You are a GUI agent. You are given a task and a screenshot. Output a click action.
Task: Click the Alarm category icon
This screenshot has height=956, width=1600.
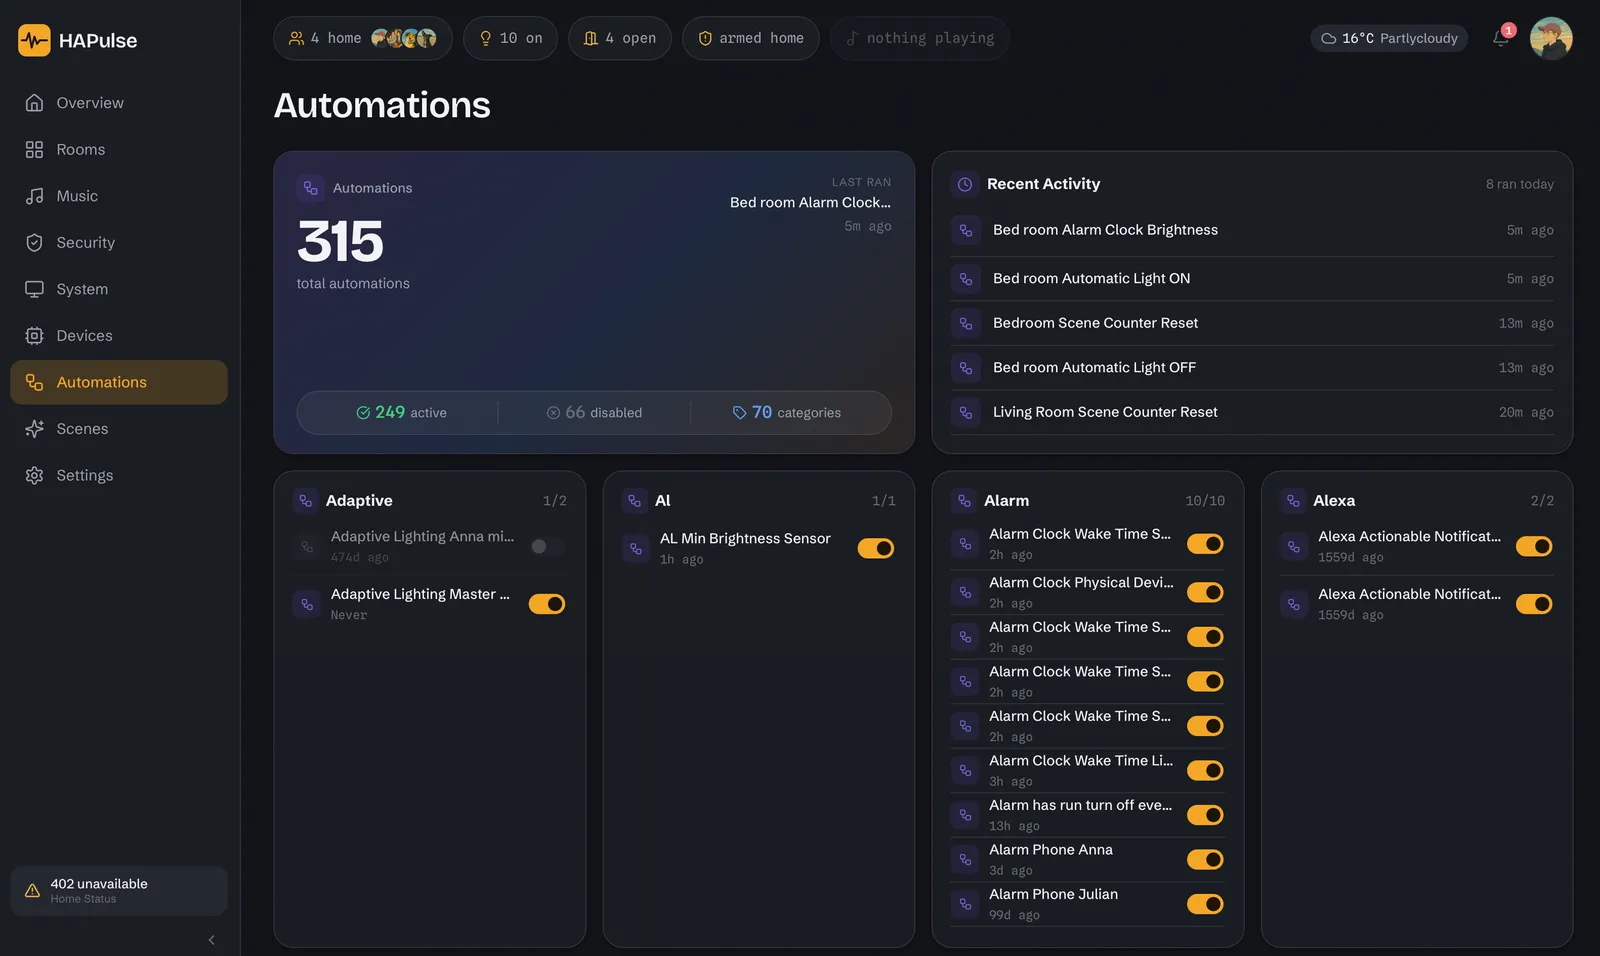coord(964,500)
